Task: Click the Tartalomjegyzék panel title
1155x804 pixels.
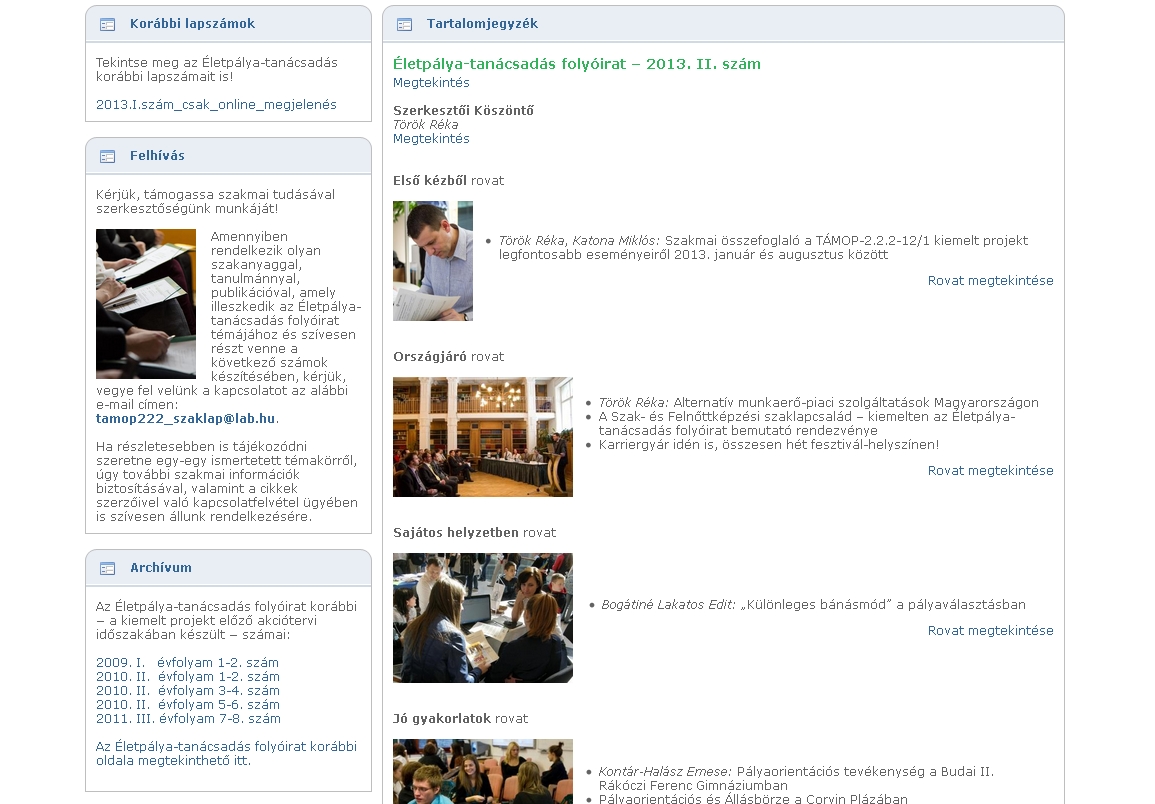Action: 482,24
